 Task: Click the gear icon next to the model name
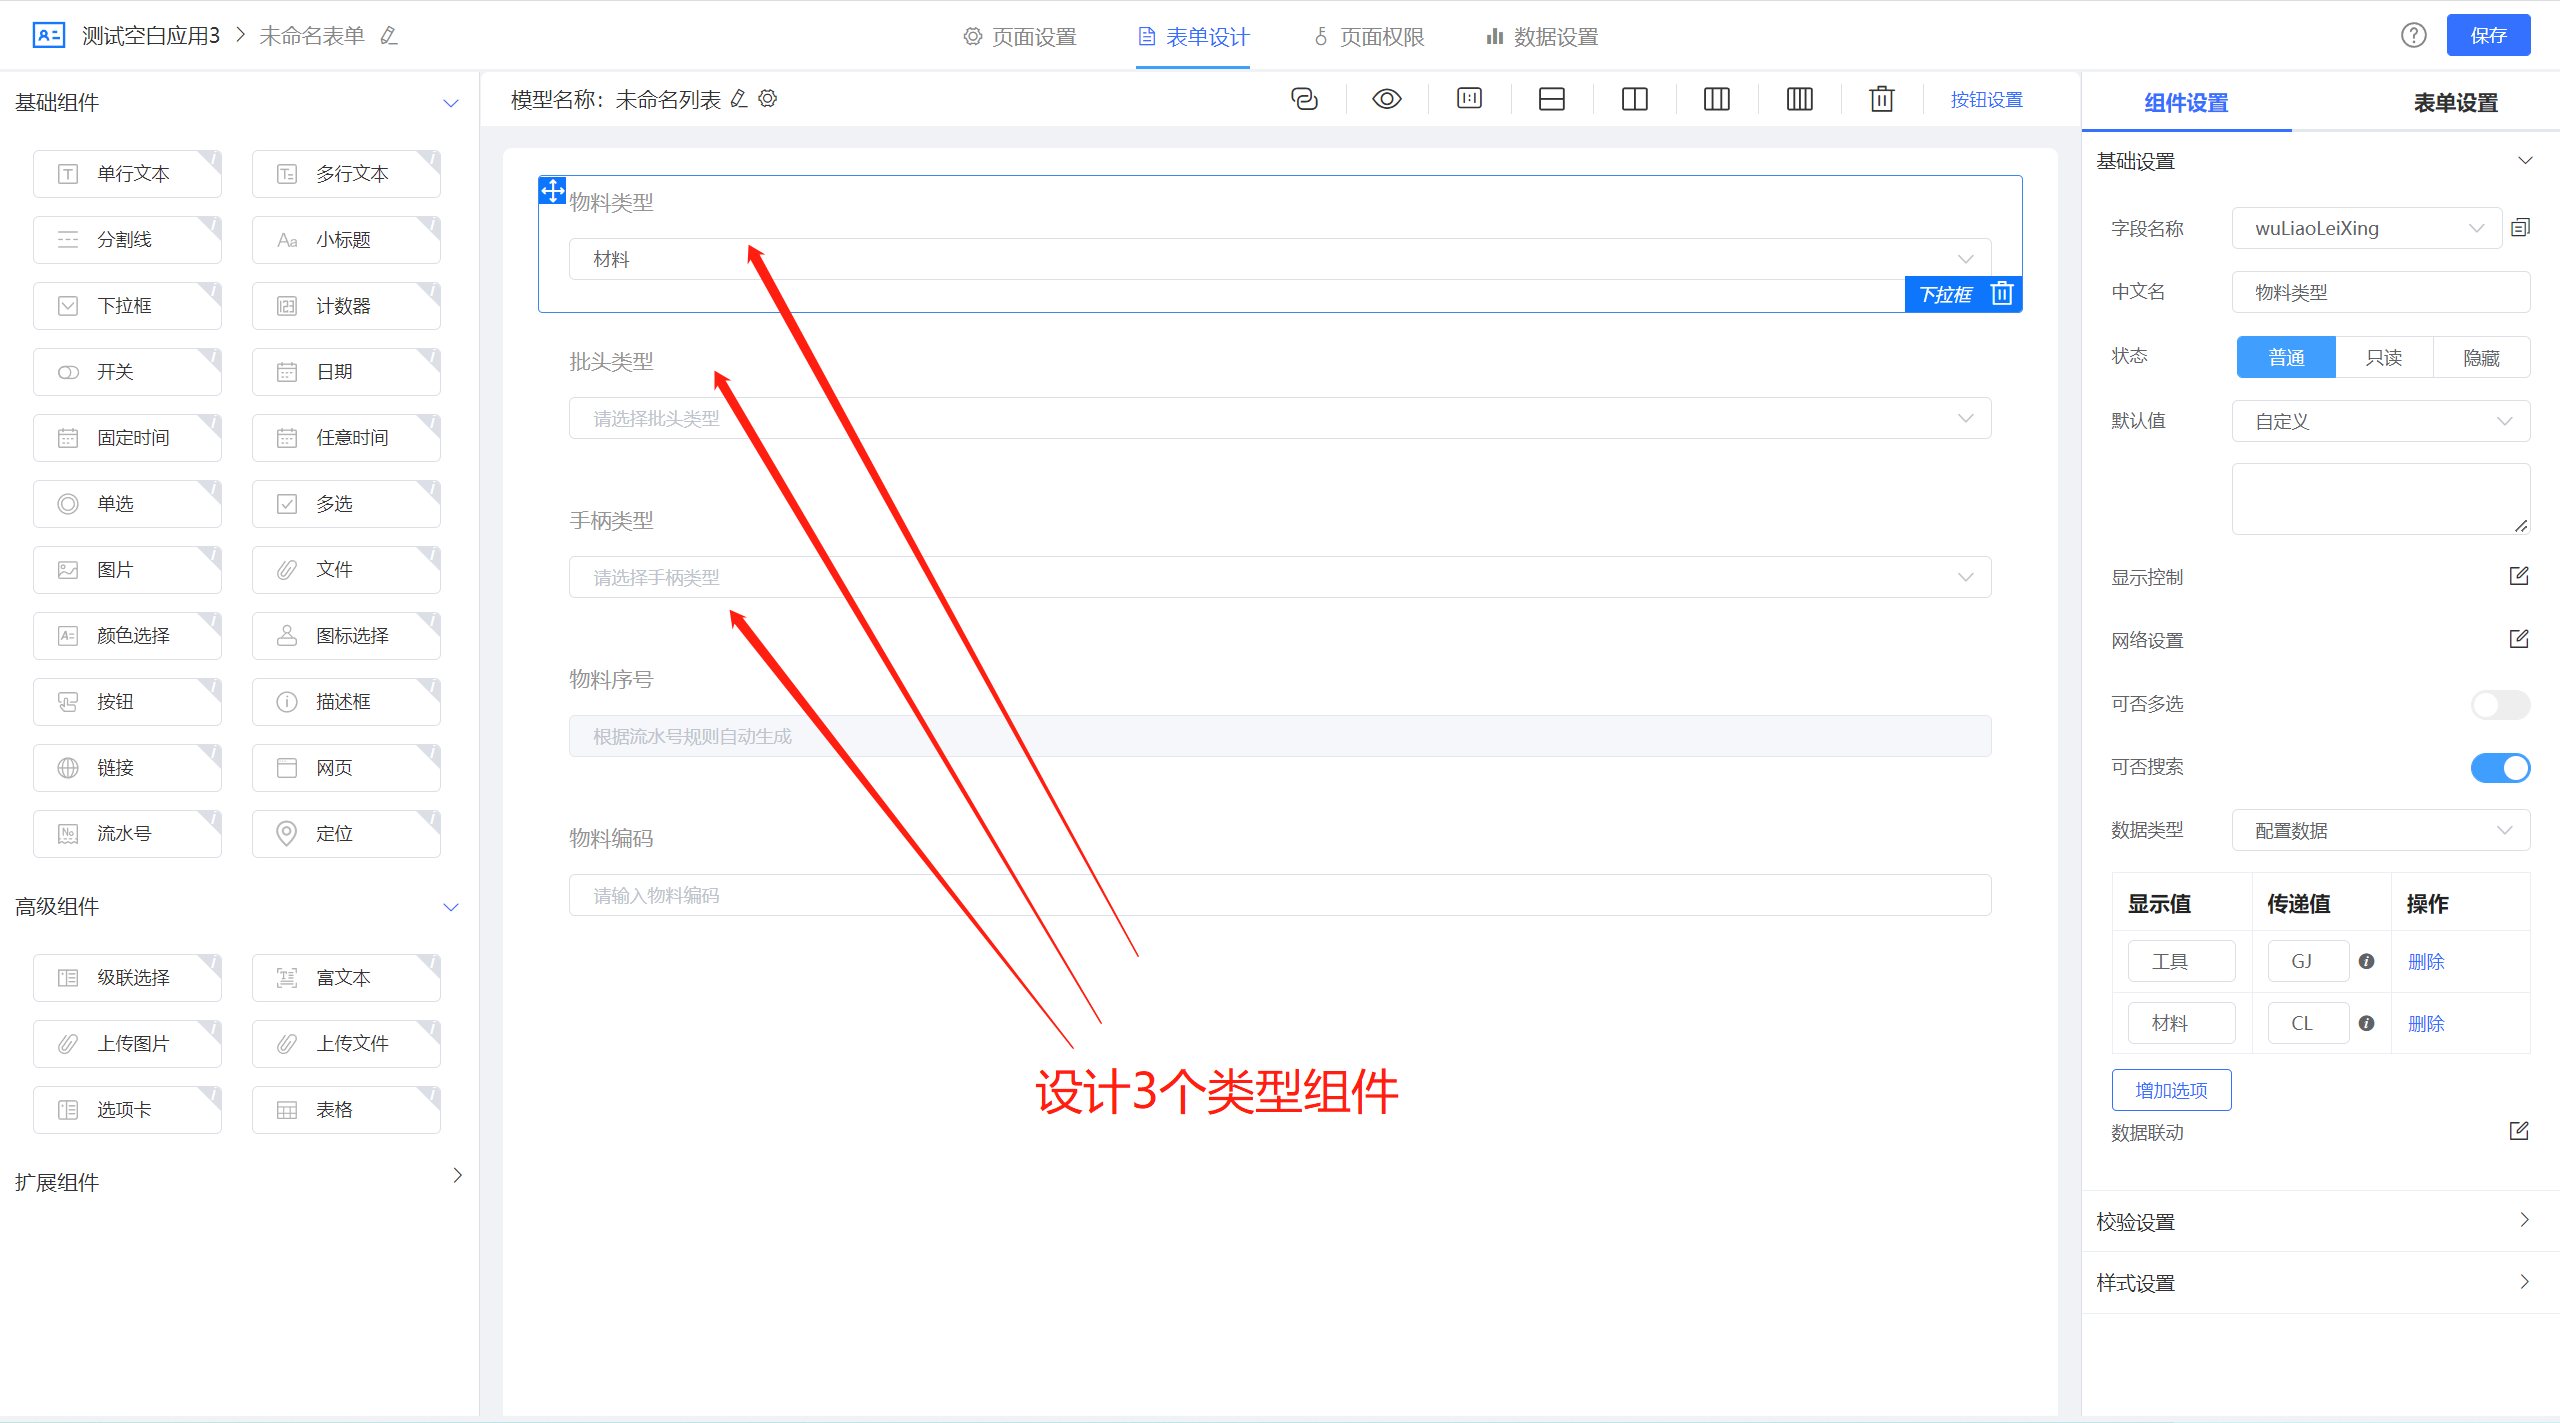768,99
